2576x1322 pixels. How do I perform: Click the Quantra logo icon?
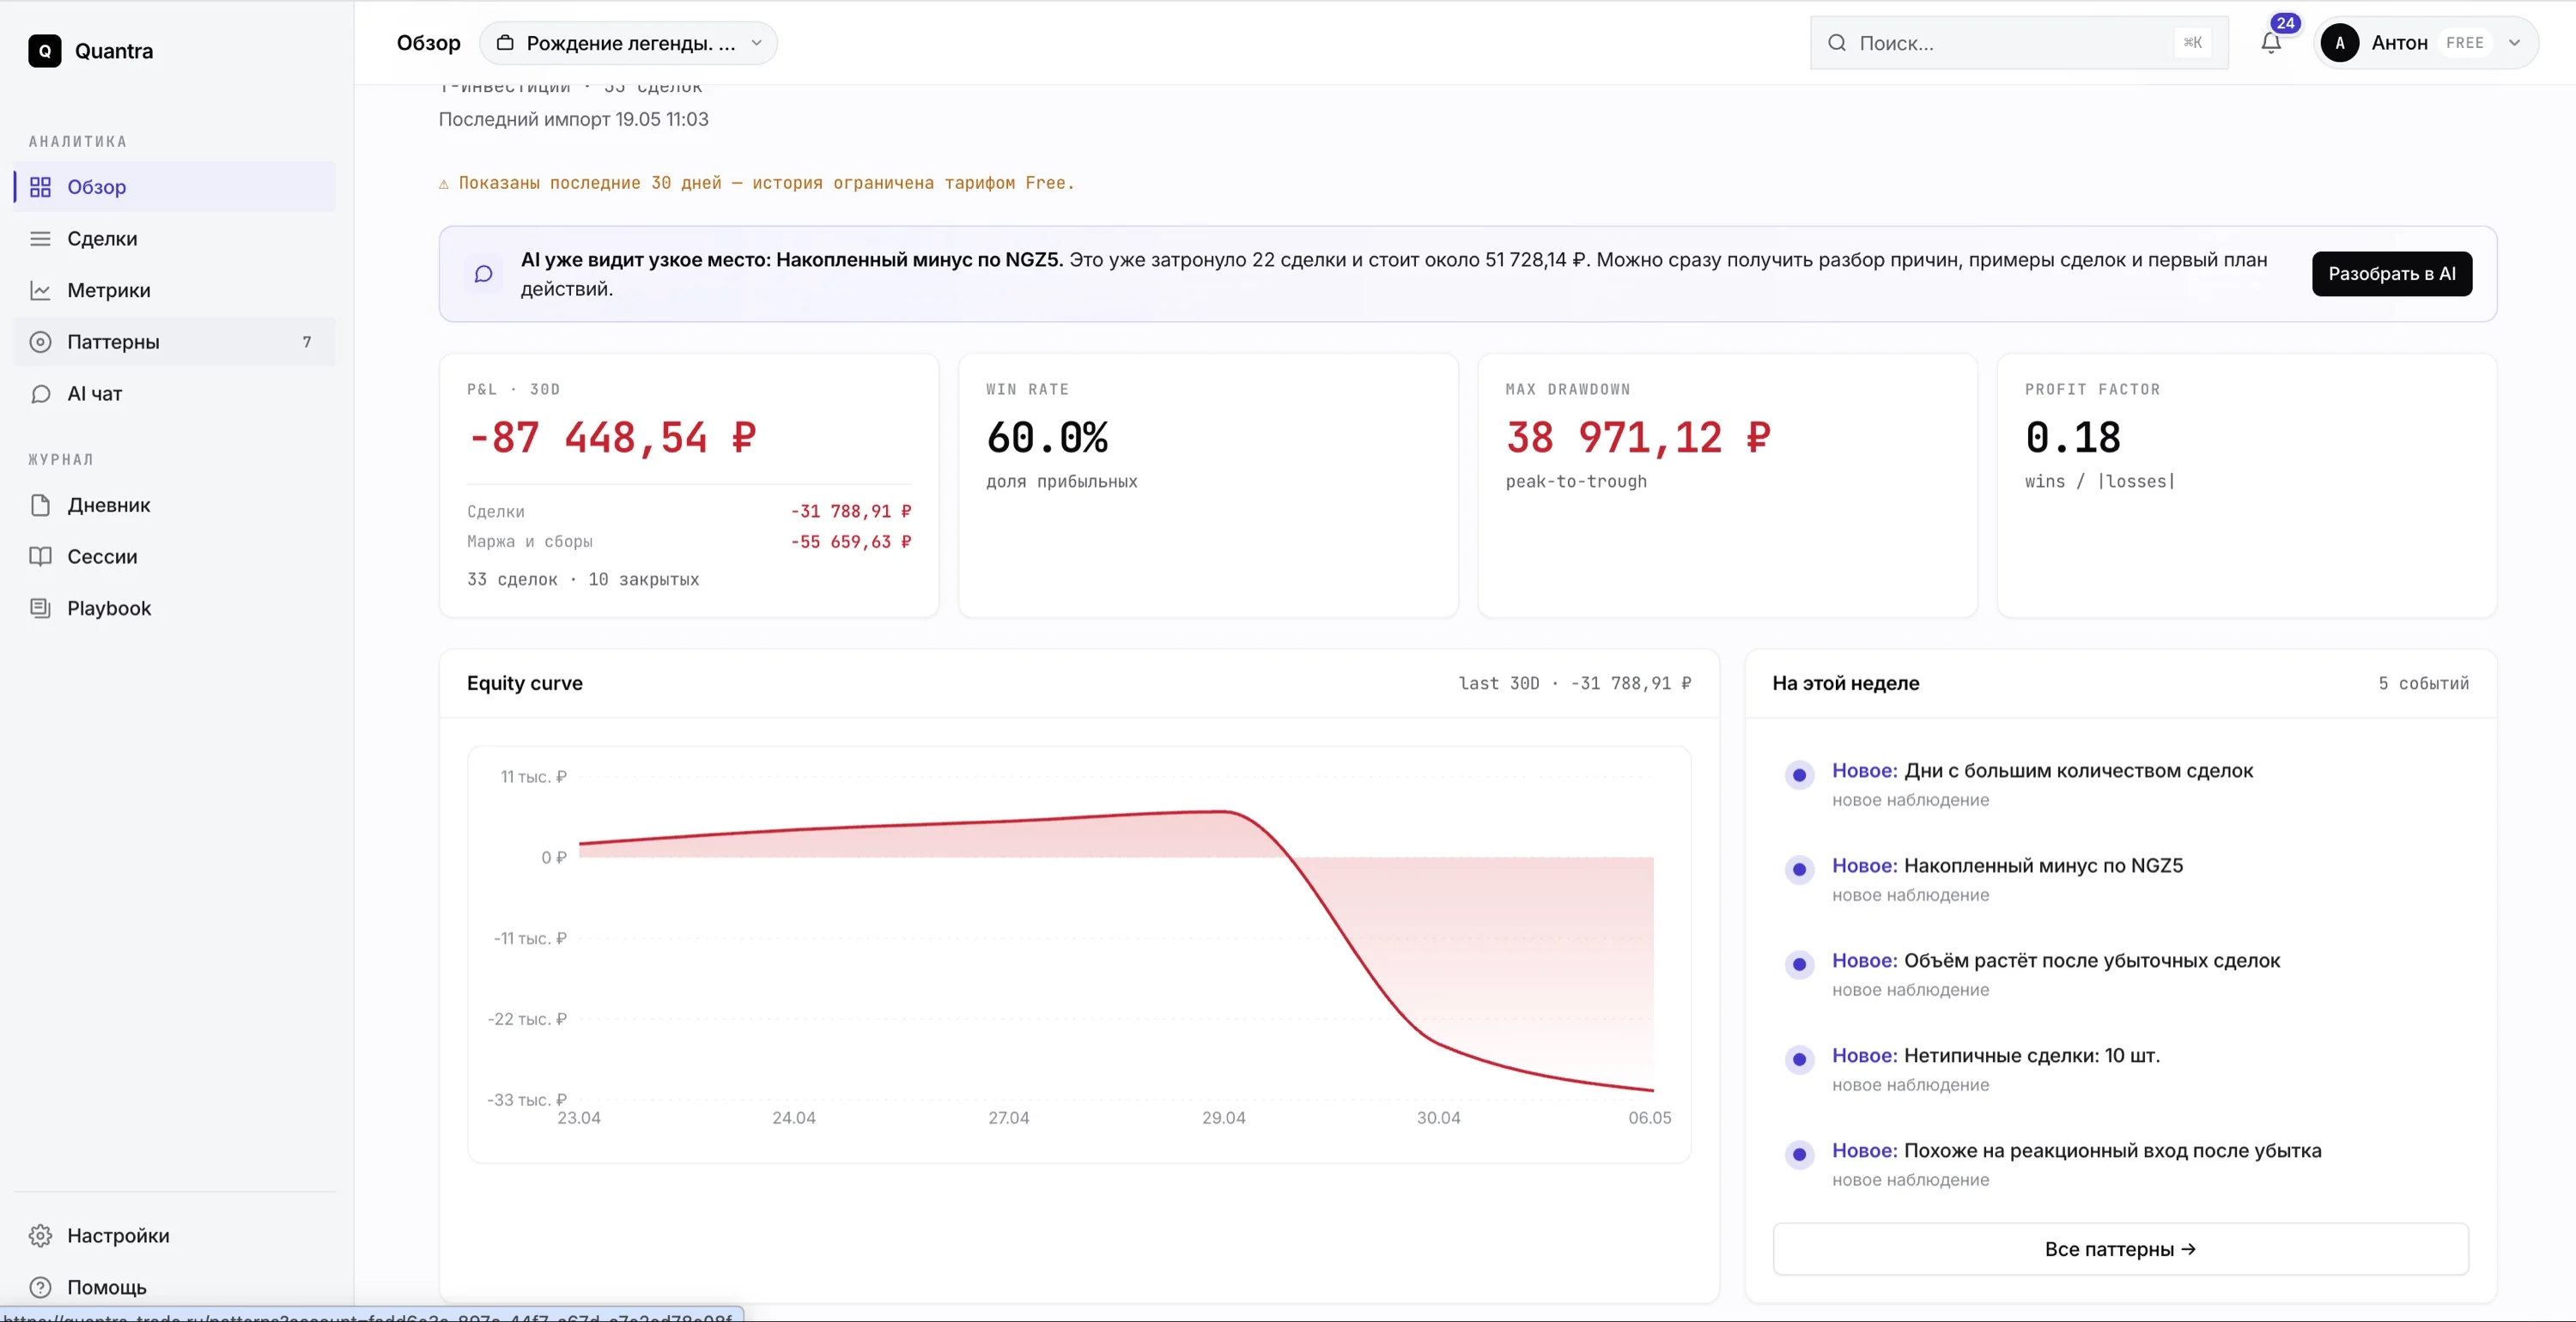pos(44,51)
